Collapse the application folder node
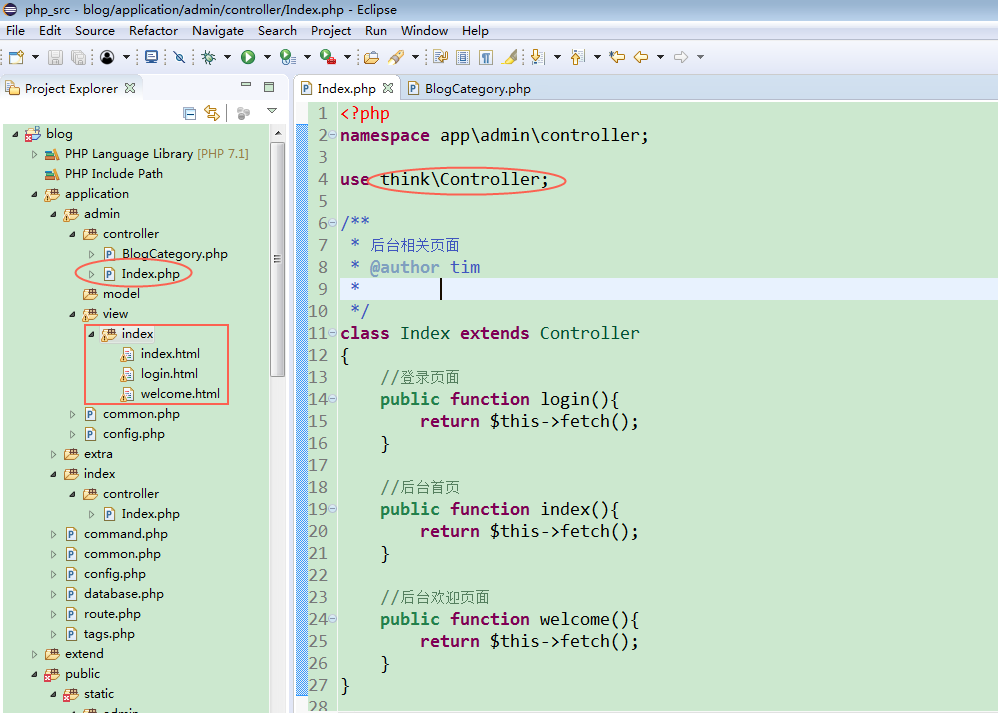The image size is (998, 713). click(34, 194)
